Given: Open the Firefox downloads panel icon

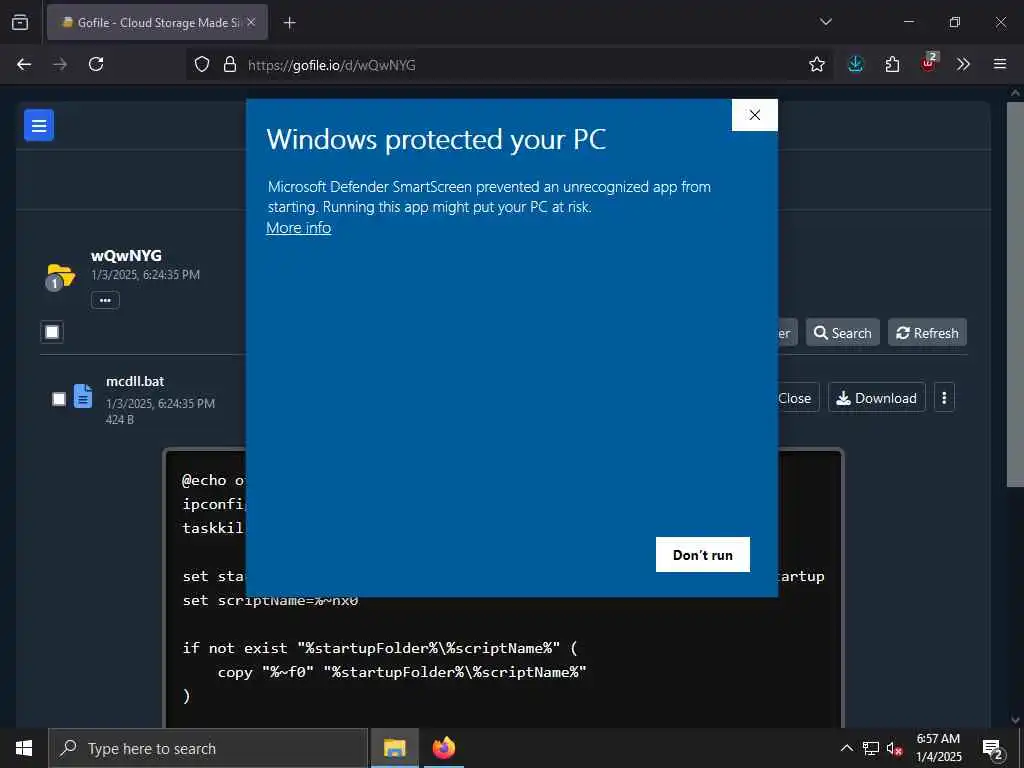Looking at the screenshot, I should click(856, 64).
